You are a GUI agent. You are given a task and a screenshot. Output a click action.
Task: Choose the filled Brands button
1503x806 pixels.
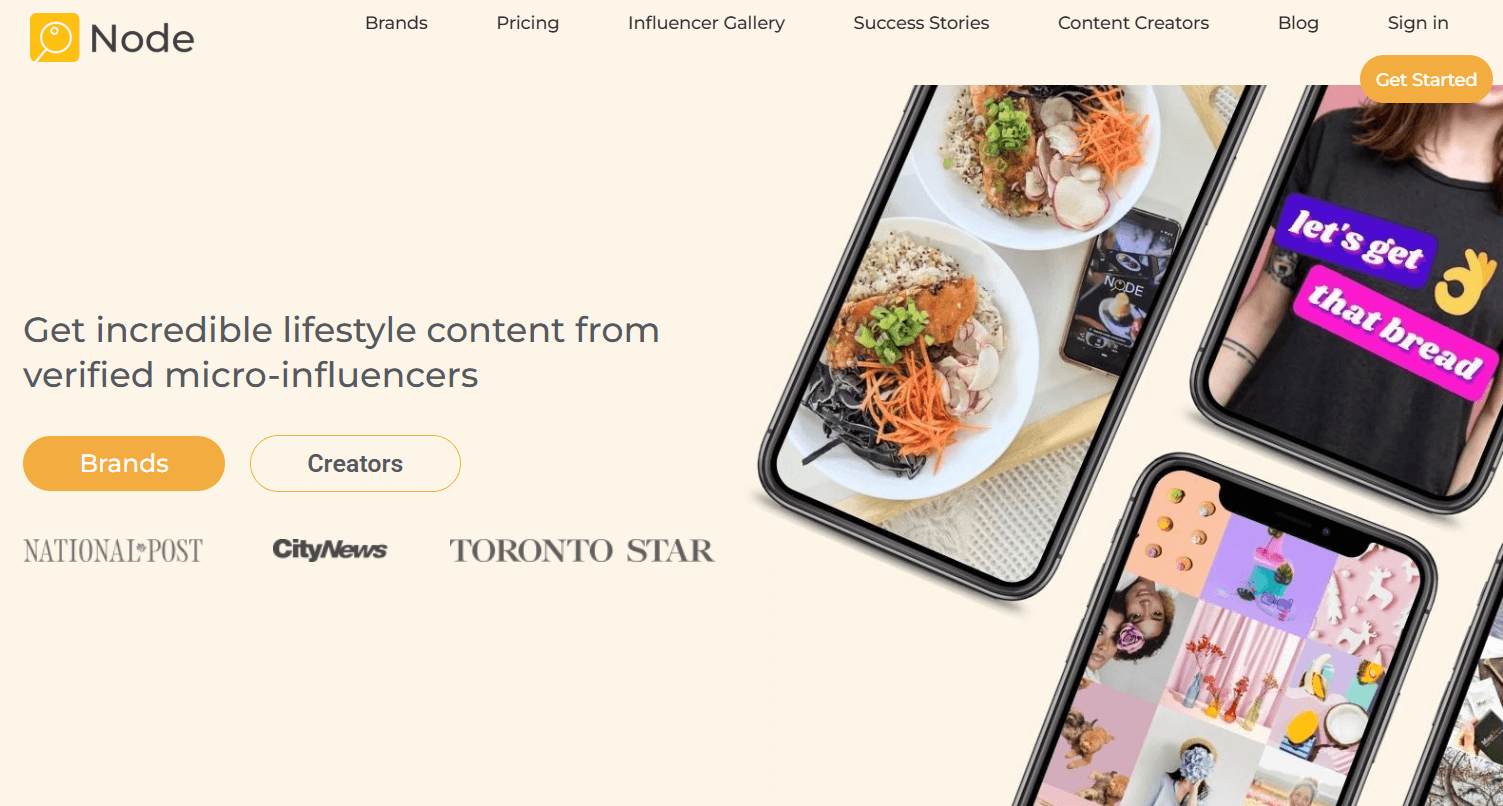tap(124, 463)
